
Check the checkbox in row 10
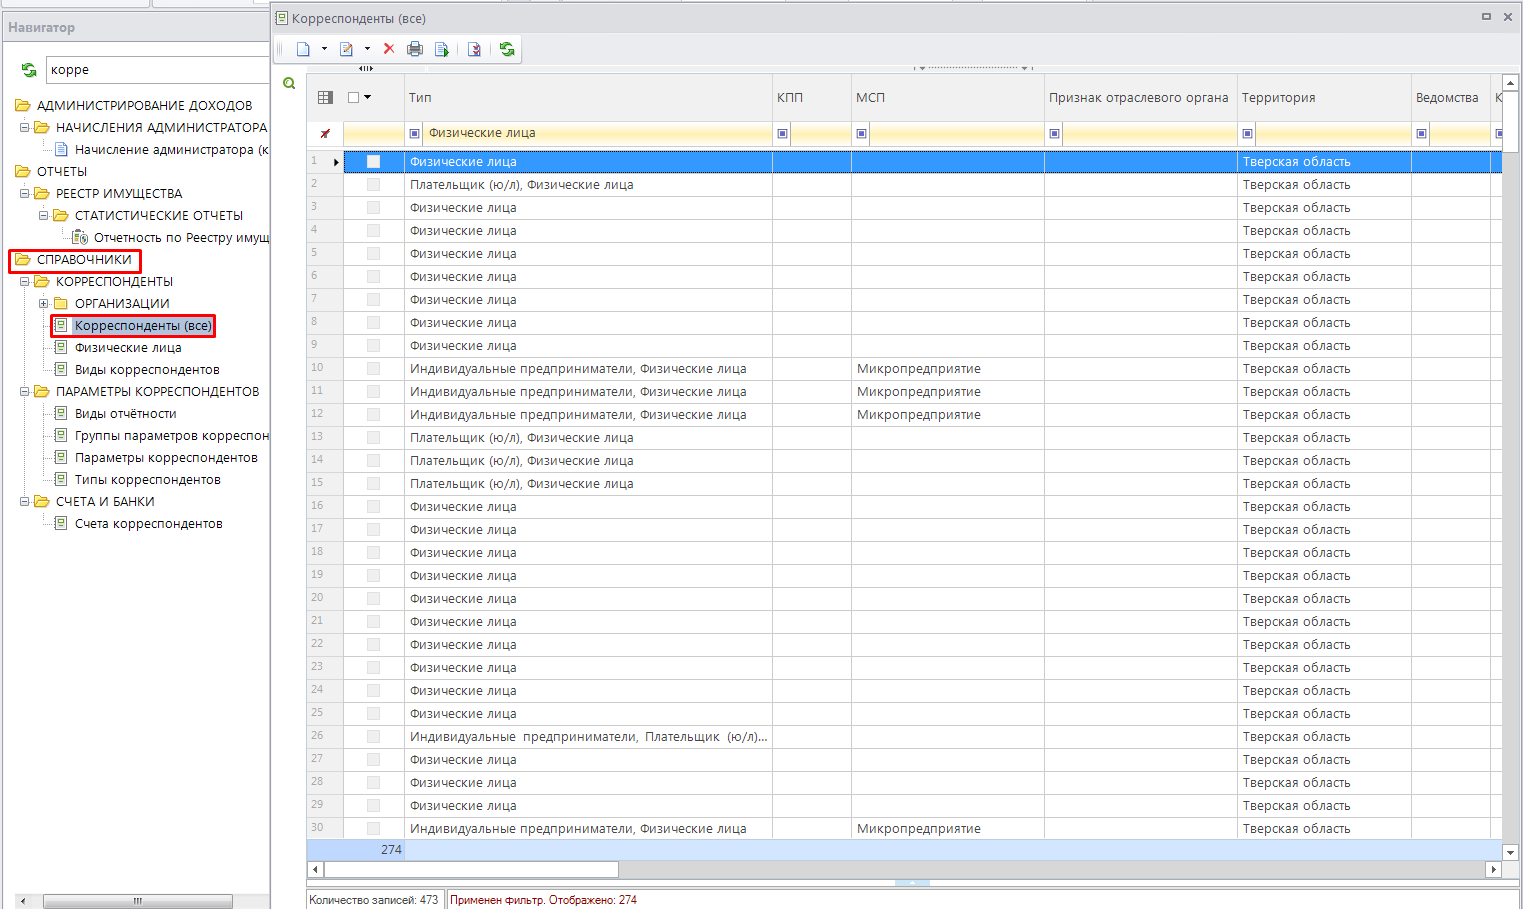pos(373,369)
